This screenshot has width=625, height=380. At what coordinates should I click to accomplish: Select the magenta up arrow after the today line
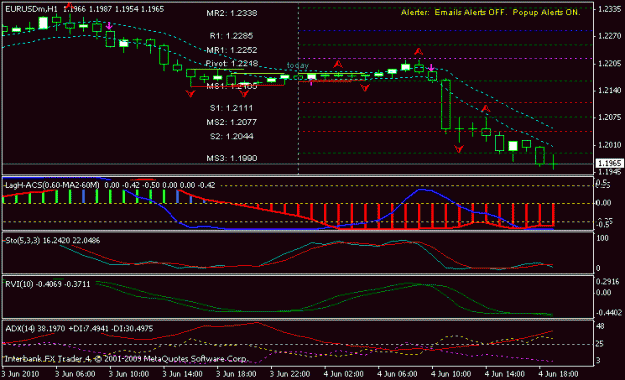[x=311, y=83]
